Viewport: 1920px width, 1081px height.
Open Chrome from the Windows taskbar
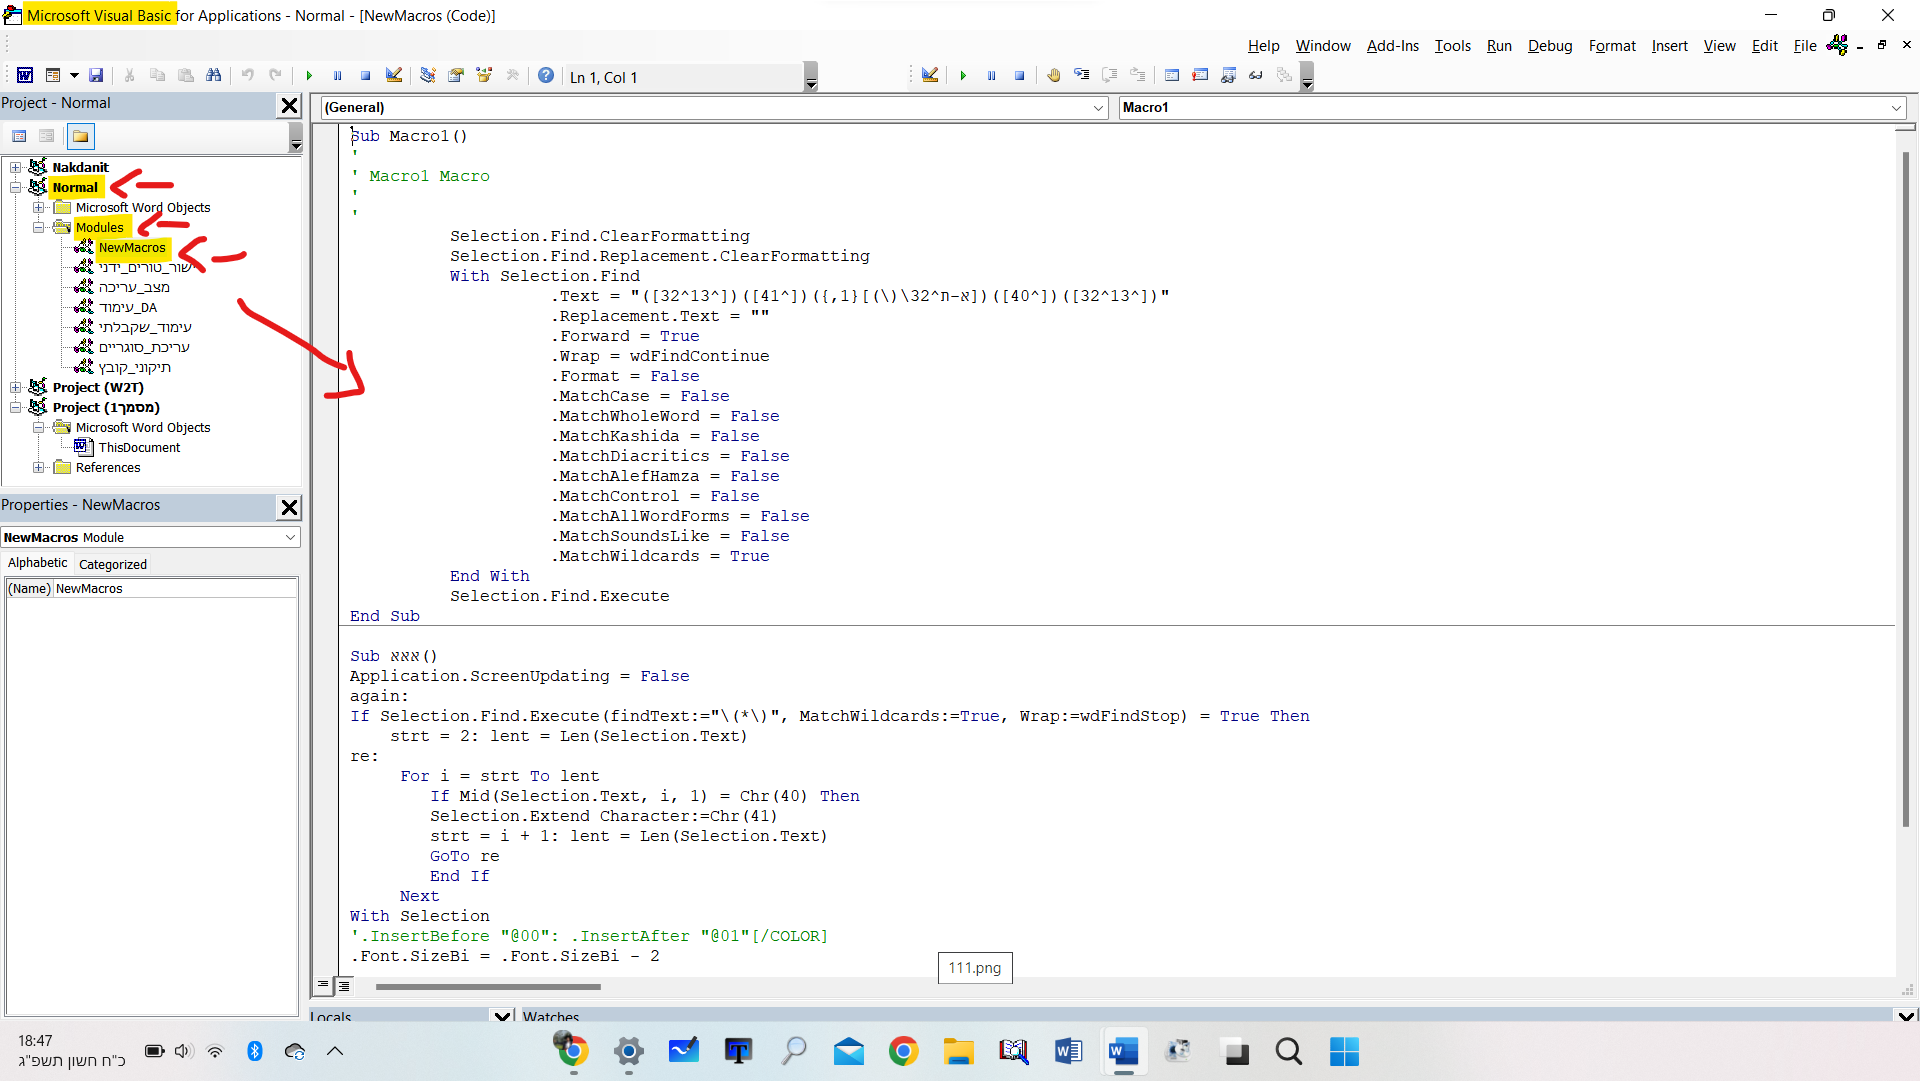click(x=903, y=1051)
